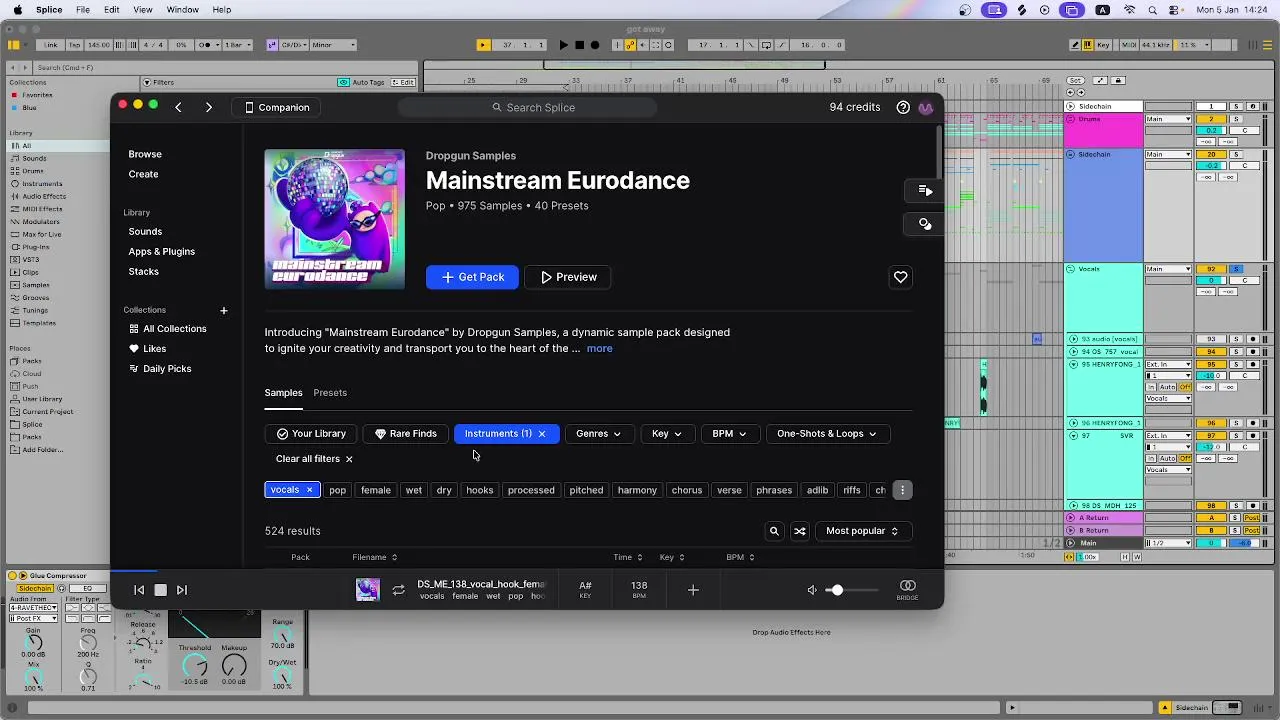1280x720 pixels.
Task: Skip to previous sample in Splice player
Action: click(x=139, y=590)
